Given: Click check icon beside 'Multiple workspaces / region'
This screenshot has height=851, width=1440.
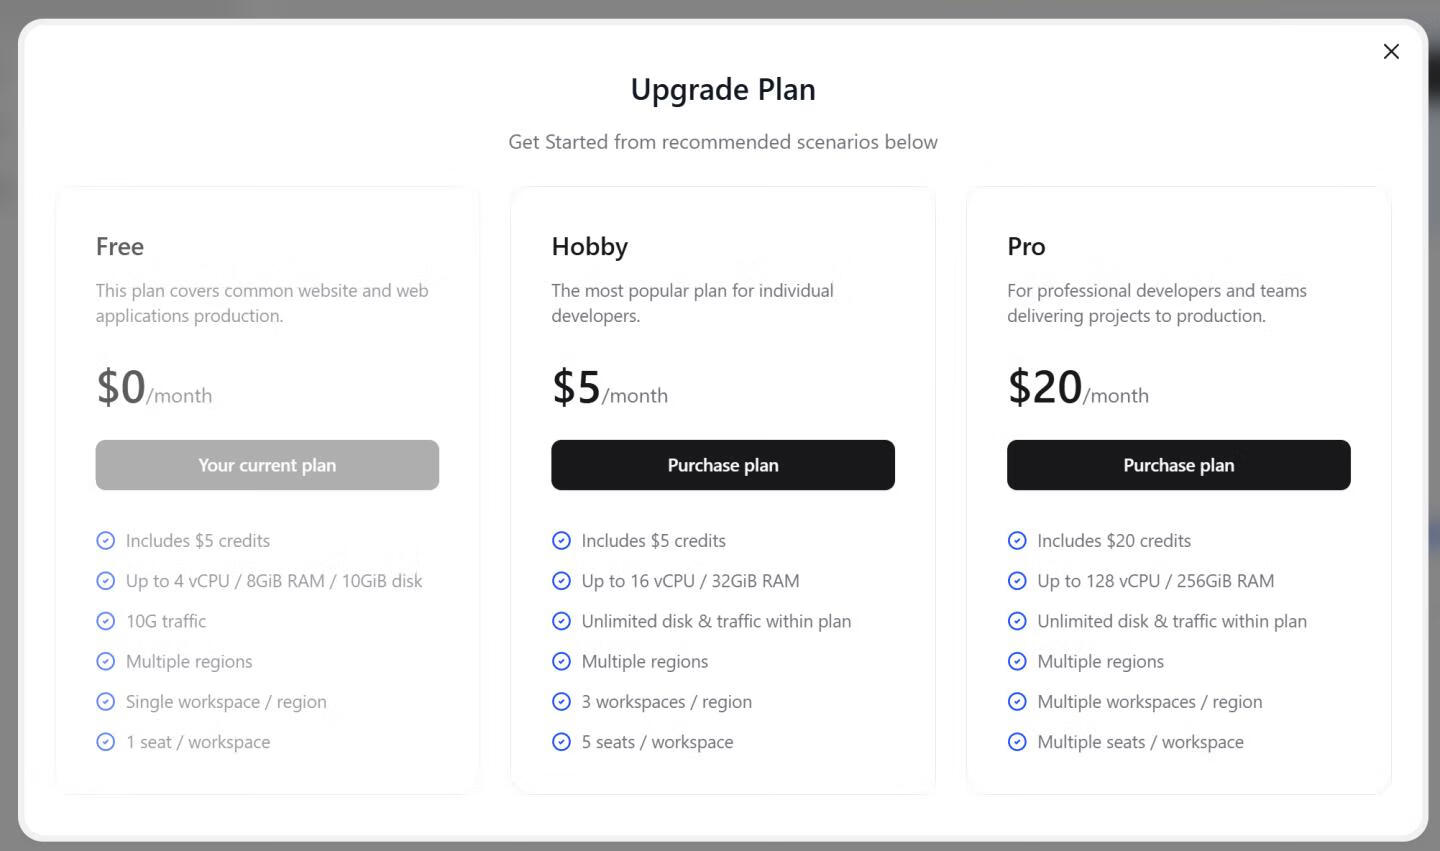Looking at the screenshot, I should click(x=1017, y=702).
